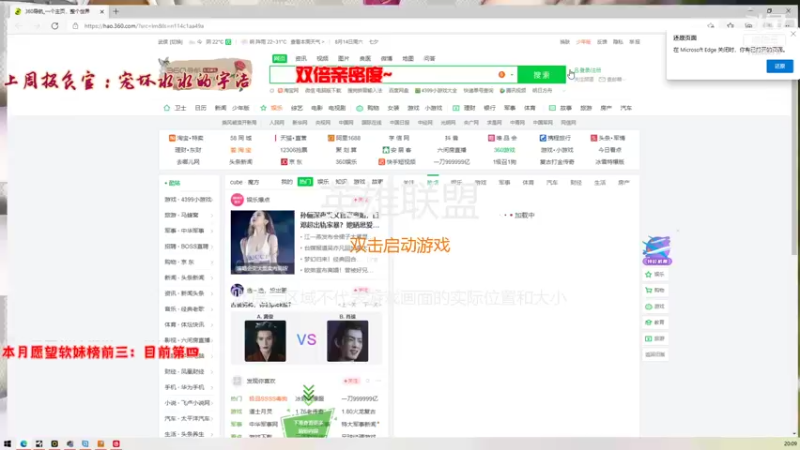Open the 唯品会 site shortcut

pyautogui.click(x=503, y=138)
